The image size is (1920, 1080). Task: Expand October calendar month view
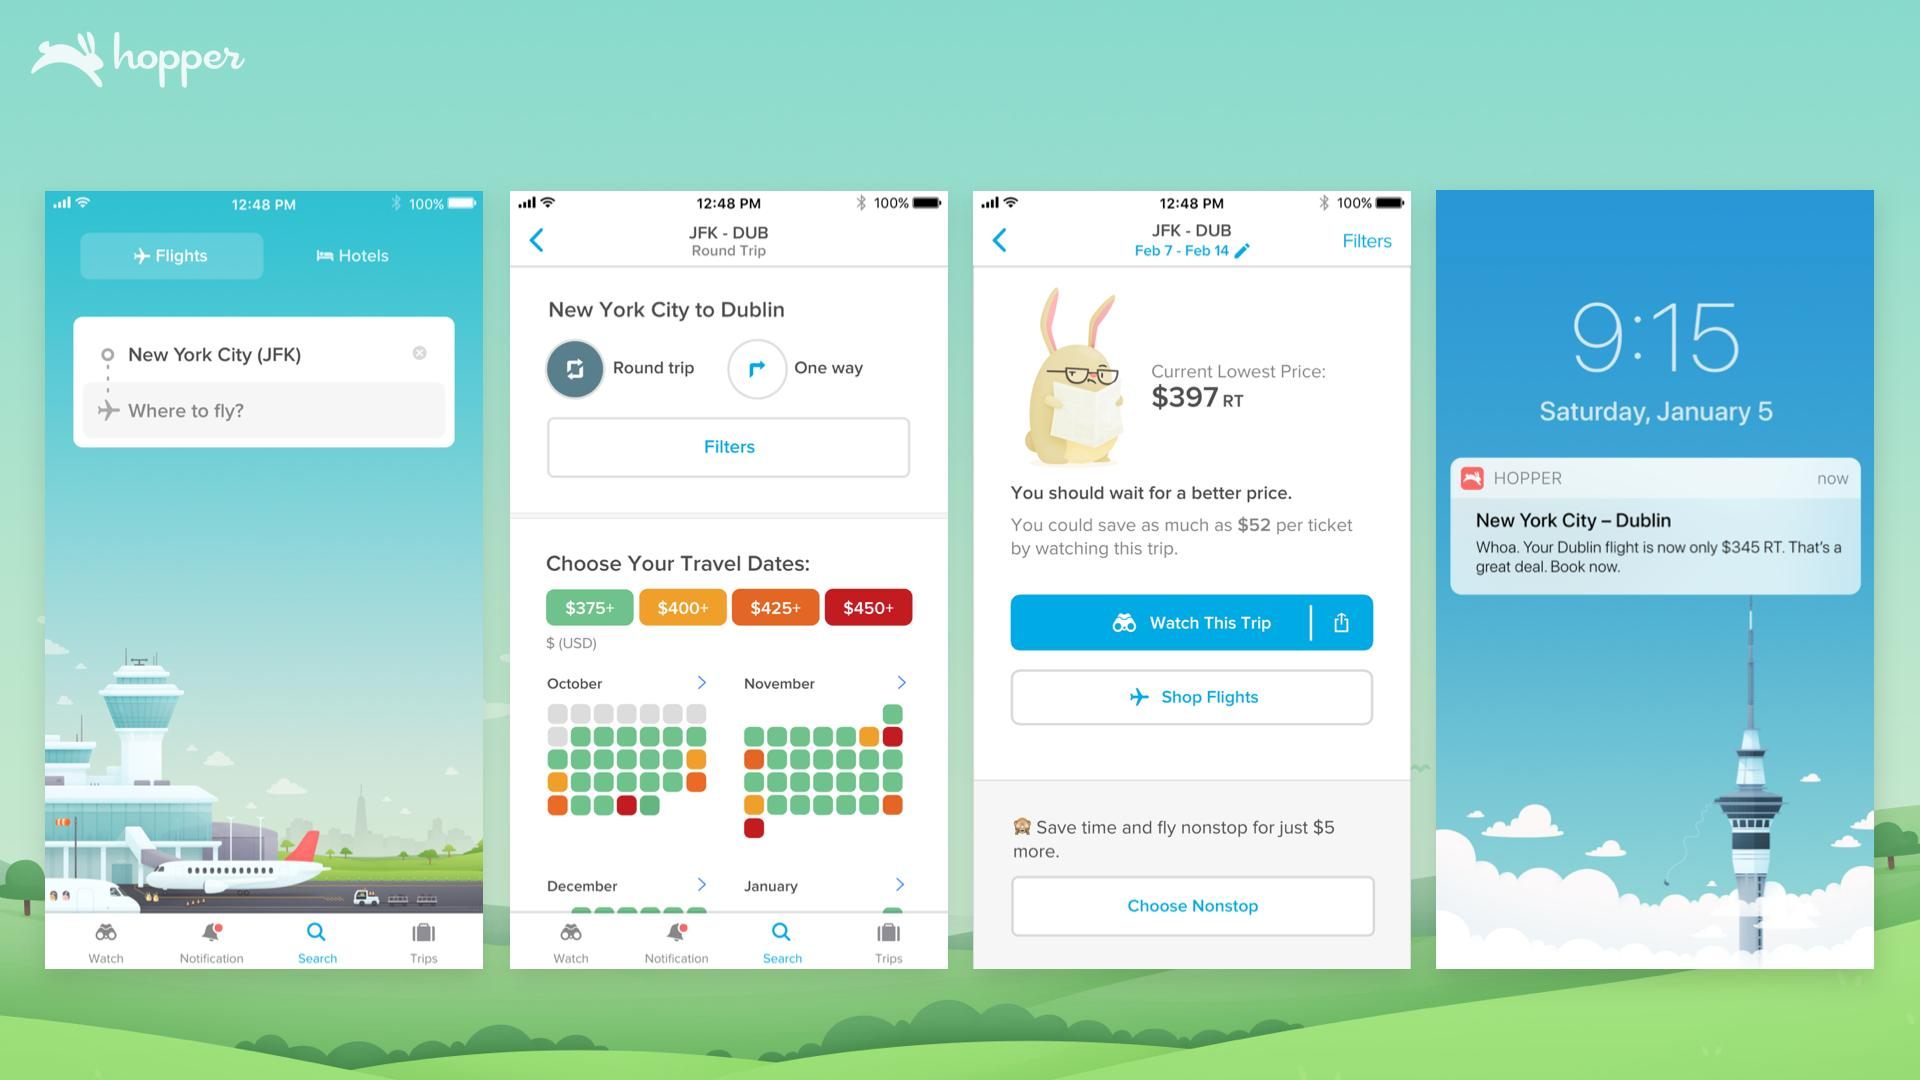(700, 682)
